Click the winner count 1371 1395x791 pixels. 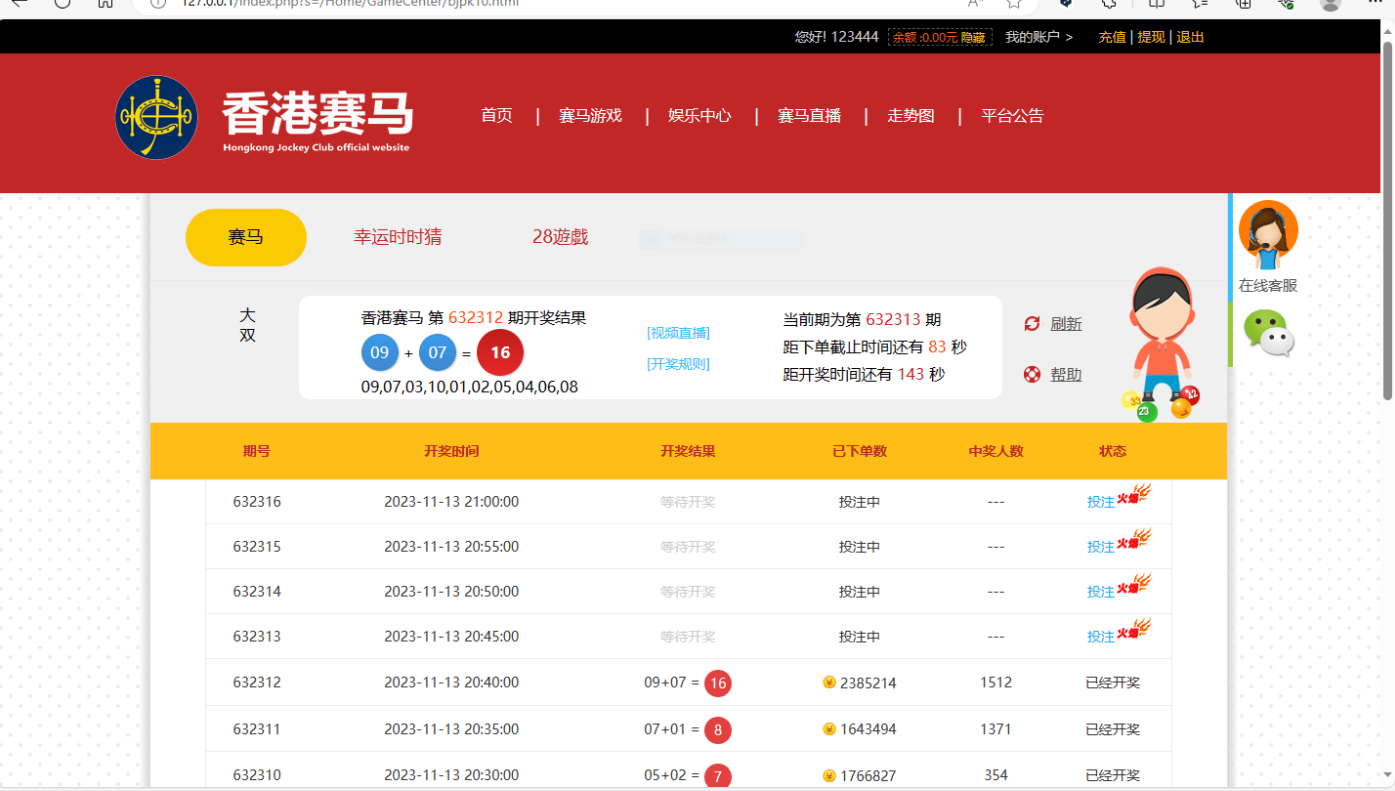click(996, 729)
